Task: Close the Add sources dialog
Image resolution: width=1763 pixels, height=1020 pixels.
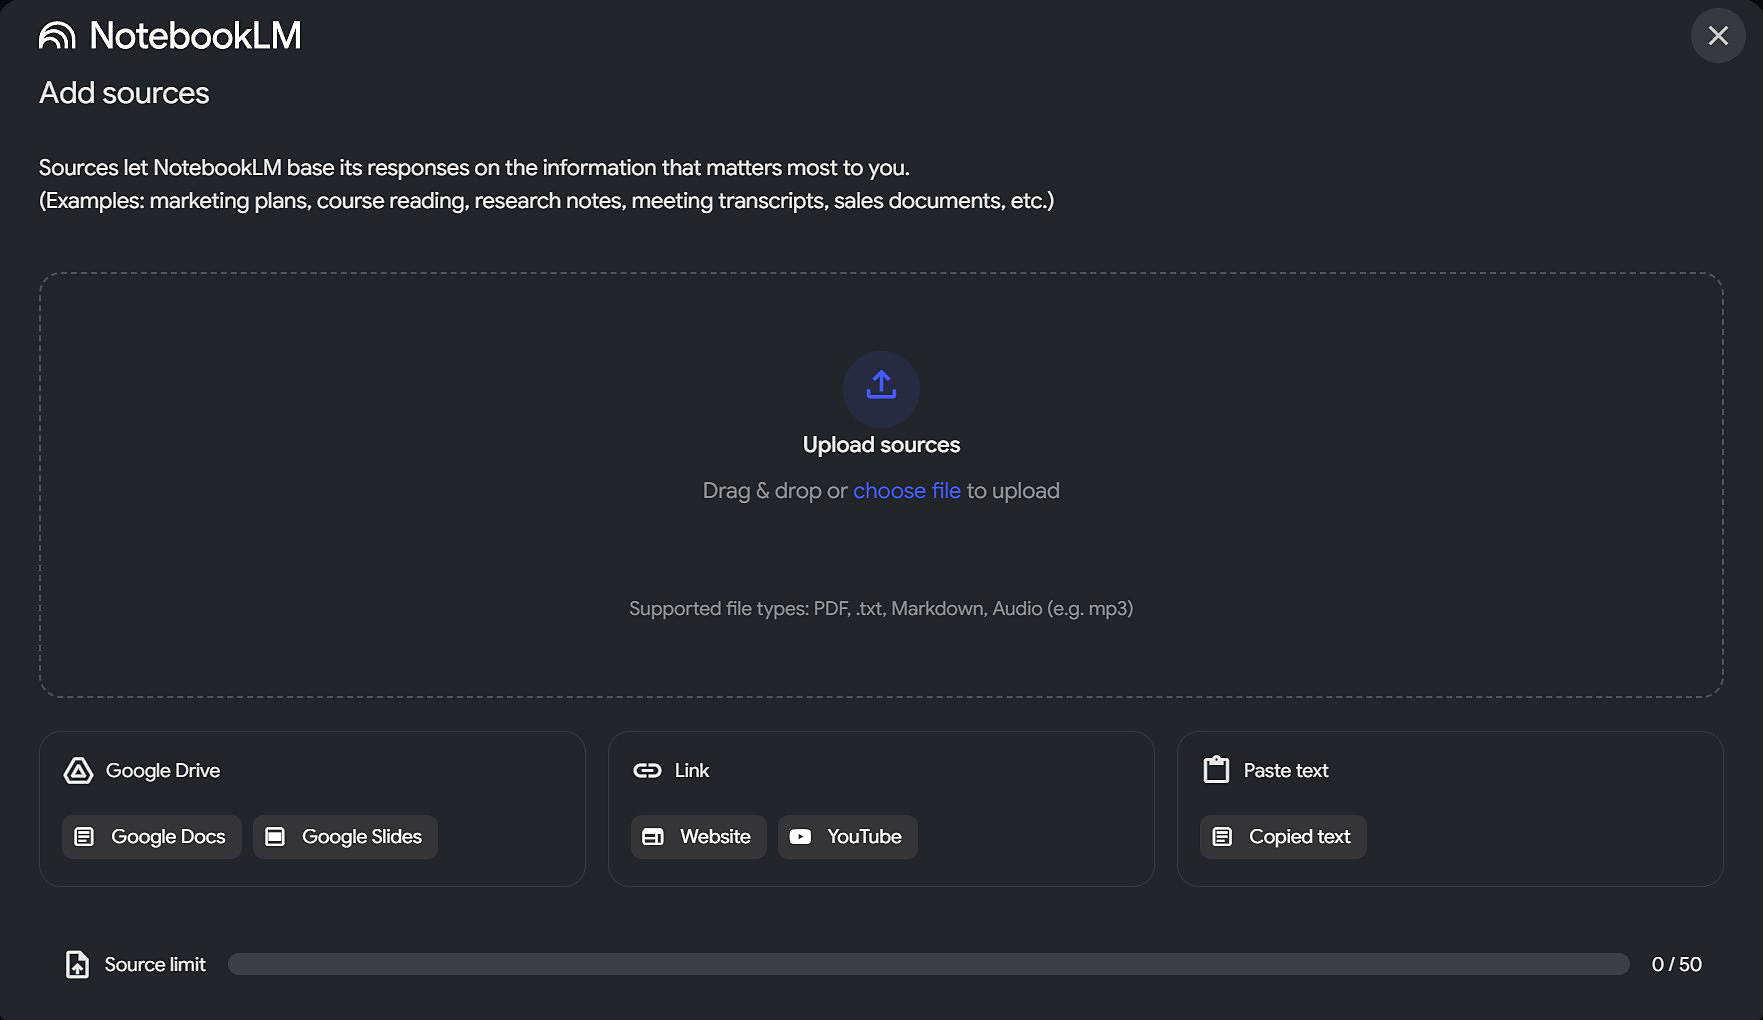Action: point(1717,36)
